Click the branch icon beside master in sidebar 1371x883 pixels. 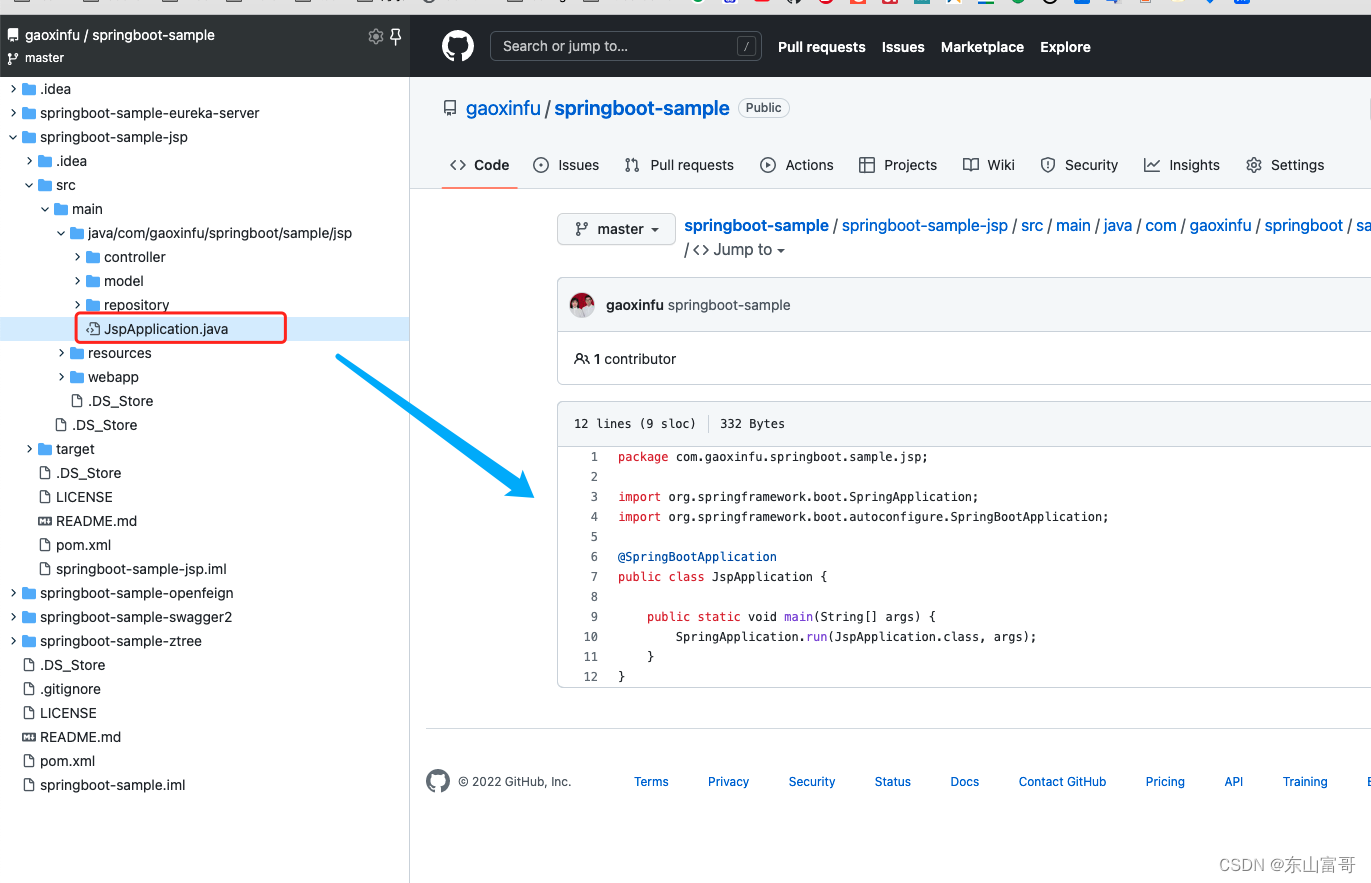pos(13,58)
